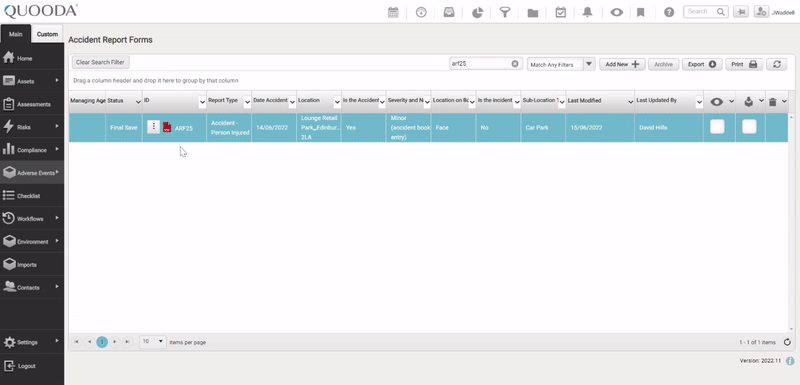Tick the eye-column checkbox for row ARF25
The height and width of the screenshot is (385, 800).
pos(717,127)
